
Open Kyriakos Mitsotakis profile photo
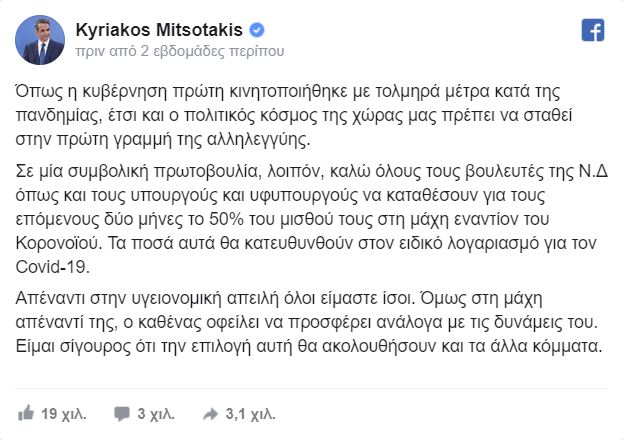[x=40, y=40]
